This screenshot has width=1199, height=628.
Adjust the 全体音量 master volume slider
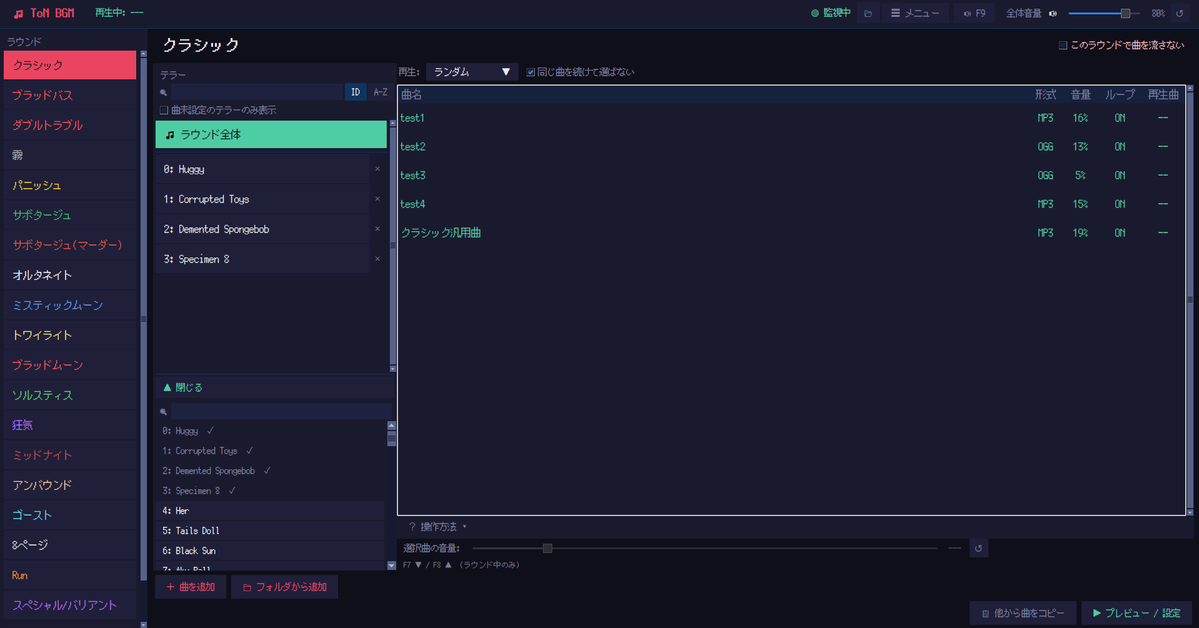point(1104,13)
